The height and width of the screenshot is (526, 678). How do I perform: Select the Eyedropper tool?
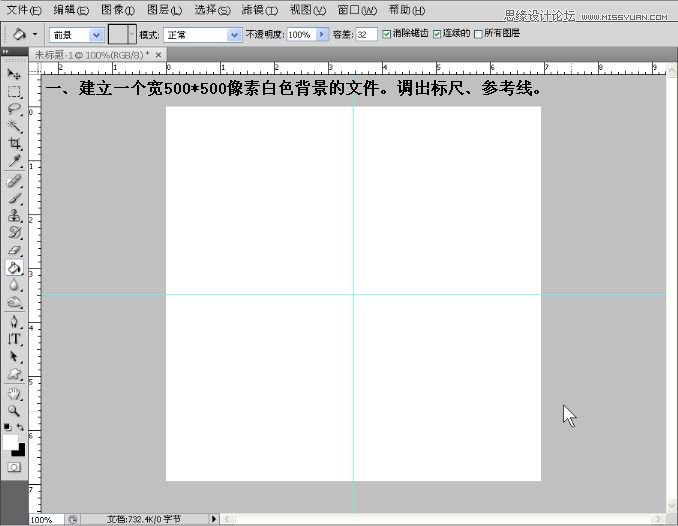click(14, 161)
